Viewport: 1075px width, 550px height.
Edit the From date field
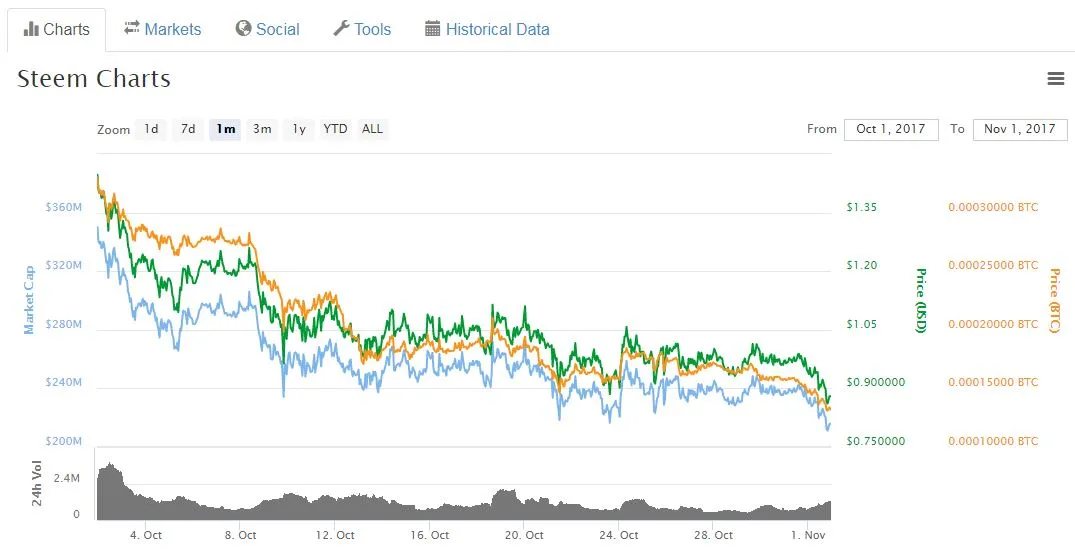(x=891, y=129)
